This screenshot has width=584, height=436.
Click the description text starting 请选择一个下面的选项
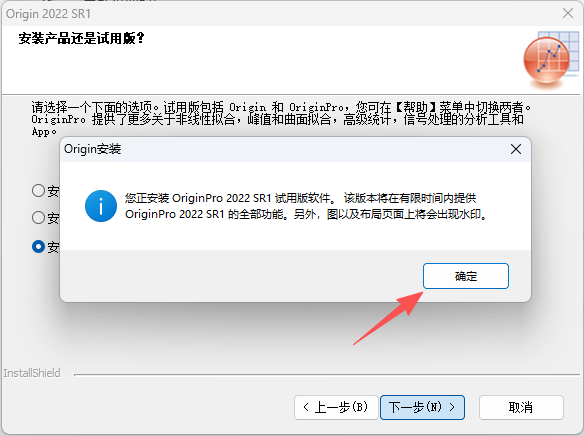281,119
